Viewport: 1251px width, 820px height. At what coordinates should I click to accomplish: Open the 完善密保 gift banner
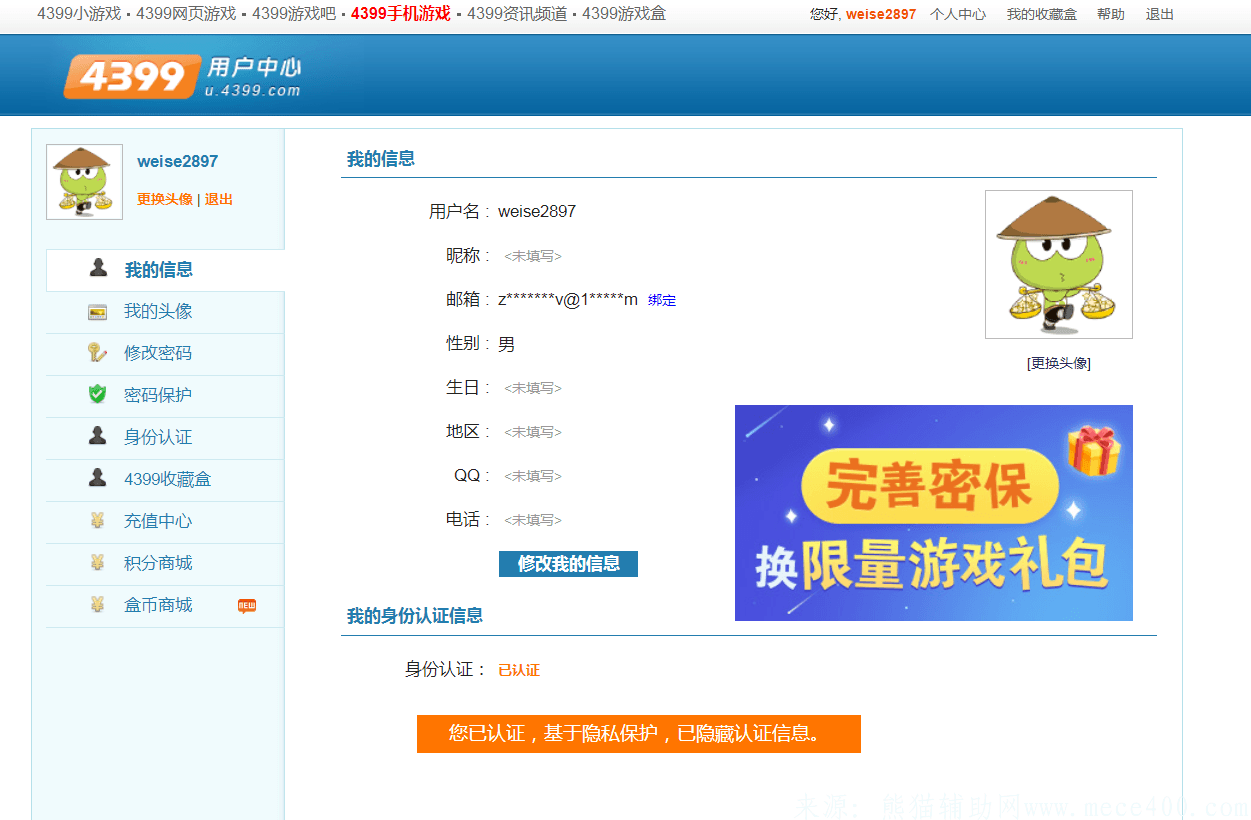(933, 513)
